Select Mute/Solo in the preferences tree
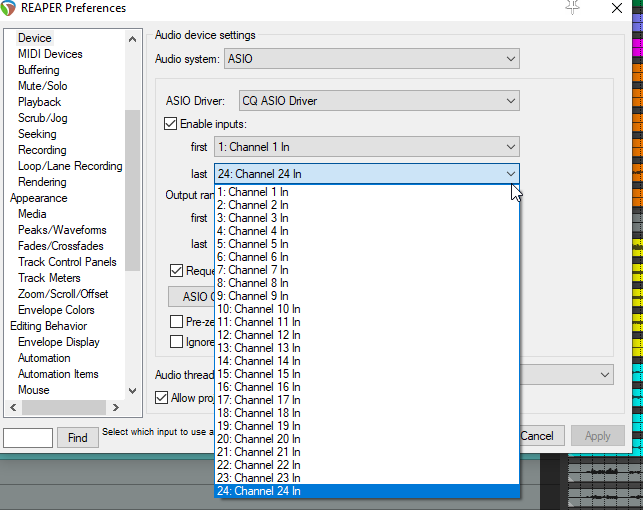 [43, 86]
